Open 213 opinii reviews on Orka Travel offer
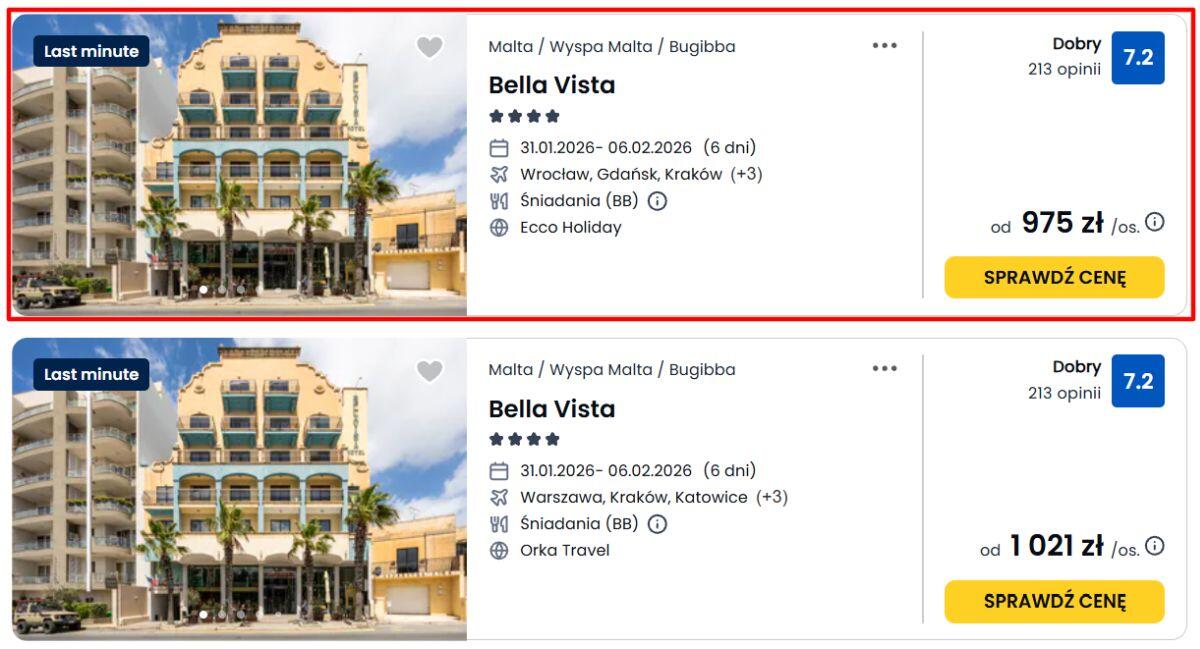Image resolution: width=1200 pixels, height=649 pixels. point(1064,393)
